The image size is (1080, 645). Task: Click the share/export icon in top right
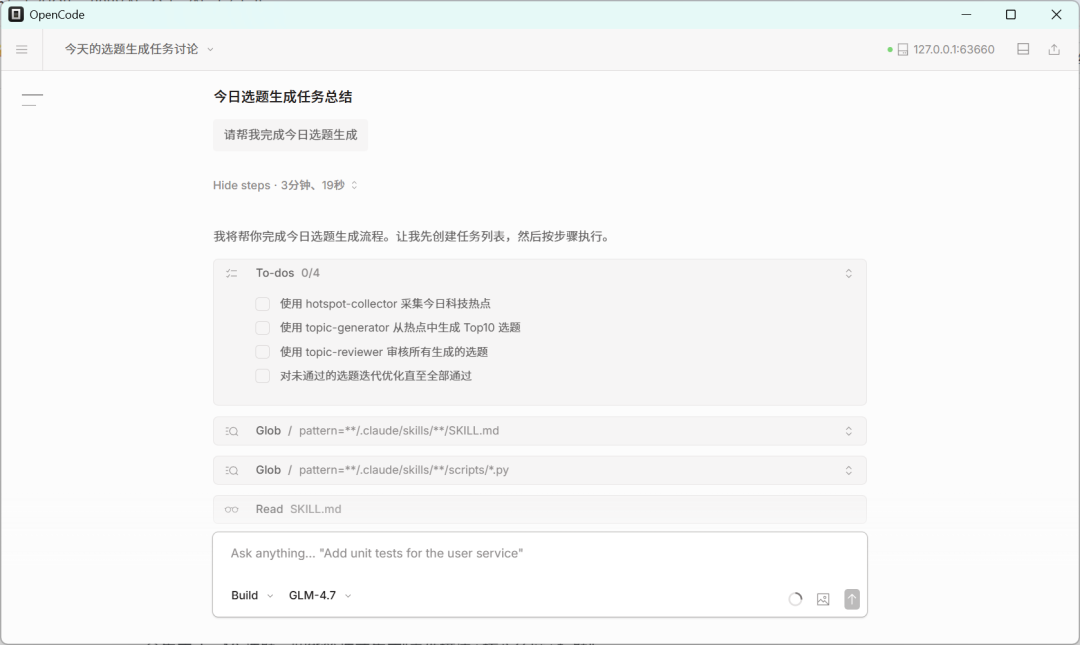[1054, 48]
